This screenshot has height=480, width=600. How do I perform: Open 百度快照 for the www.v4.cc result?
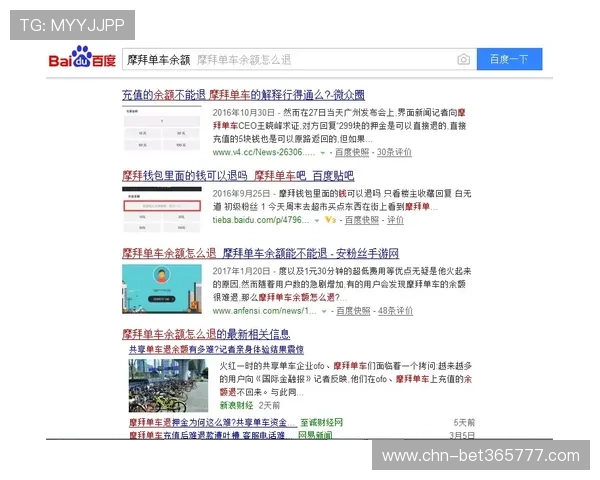click(352, 152)
